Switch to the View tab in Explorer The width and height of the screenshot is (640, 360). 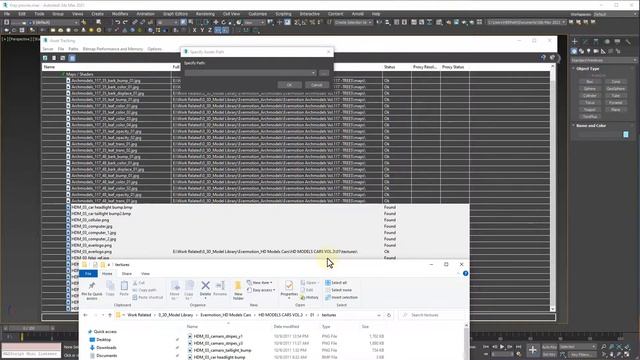[x=145, y=273]
